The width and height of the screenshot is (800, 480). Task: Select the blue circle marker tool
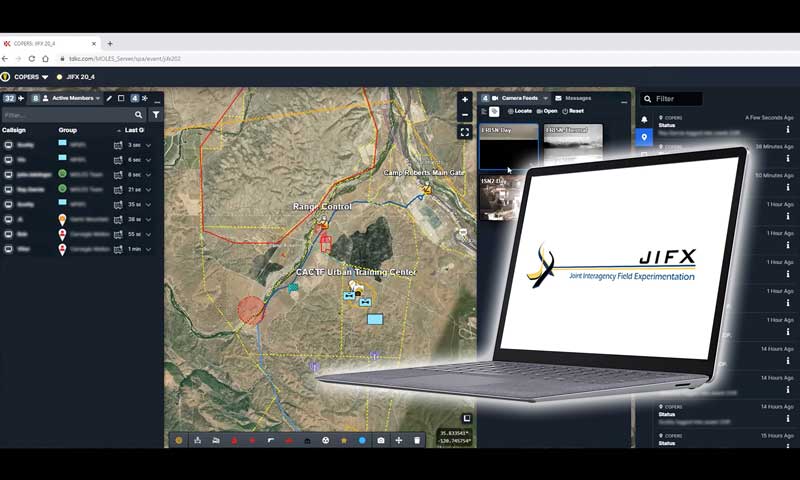point(362,440)
